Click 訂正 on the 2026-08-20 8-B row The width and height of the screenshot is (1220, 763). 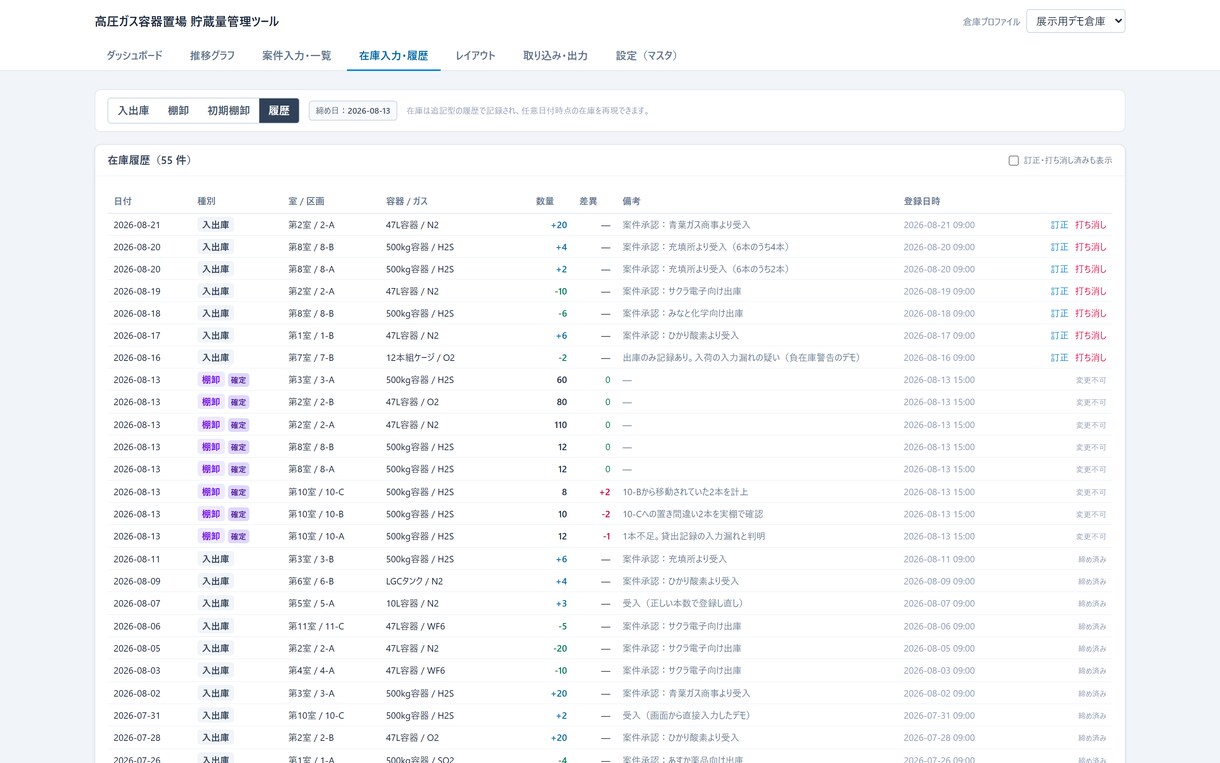pos(1059,247)
